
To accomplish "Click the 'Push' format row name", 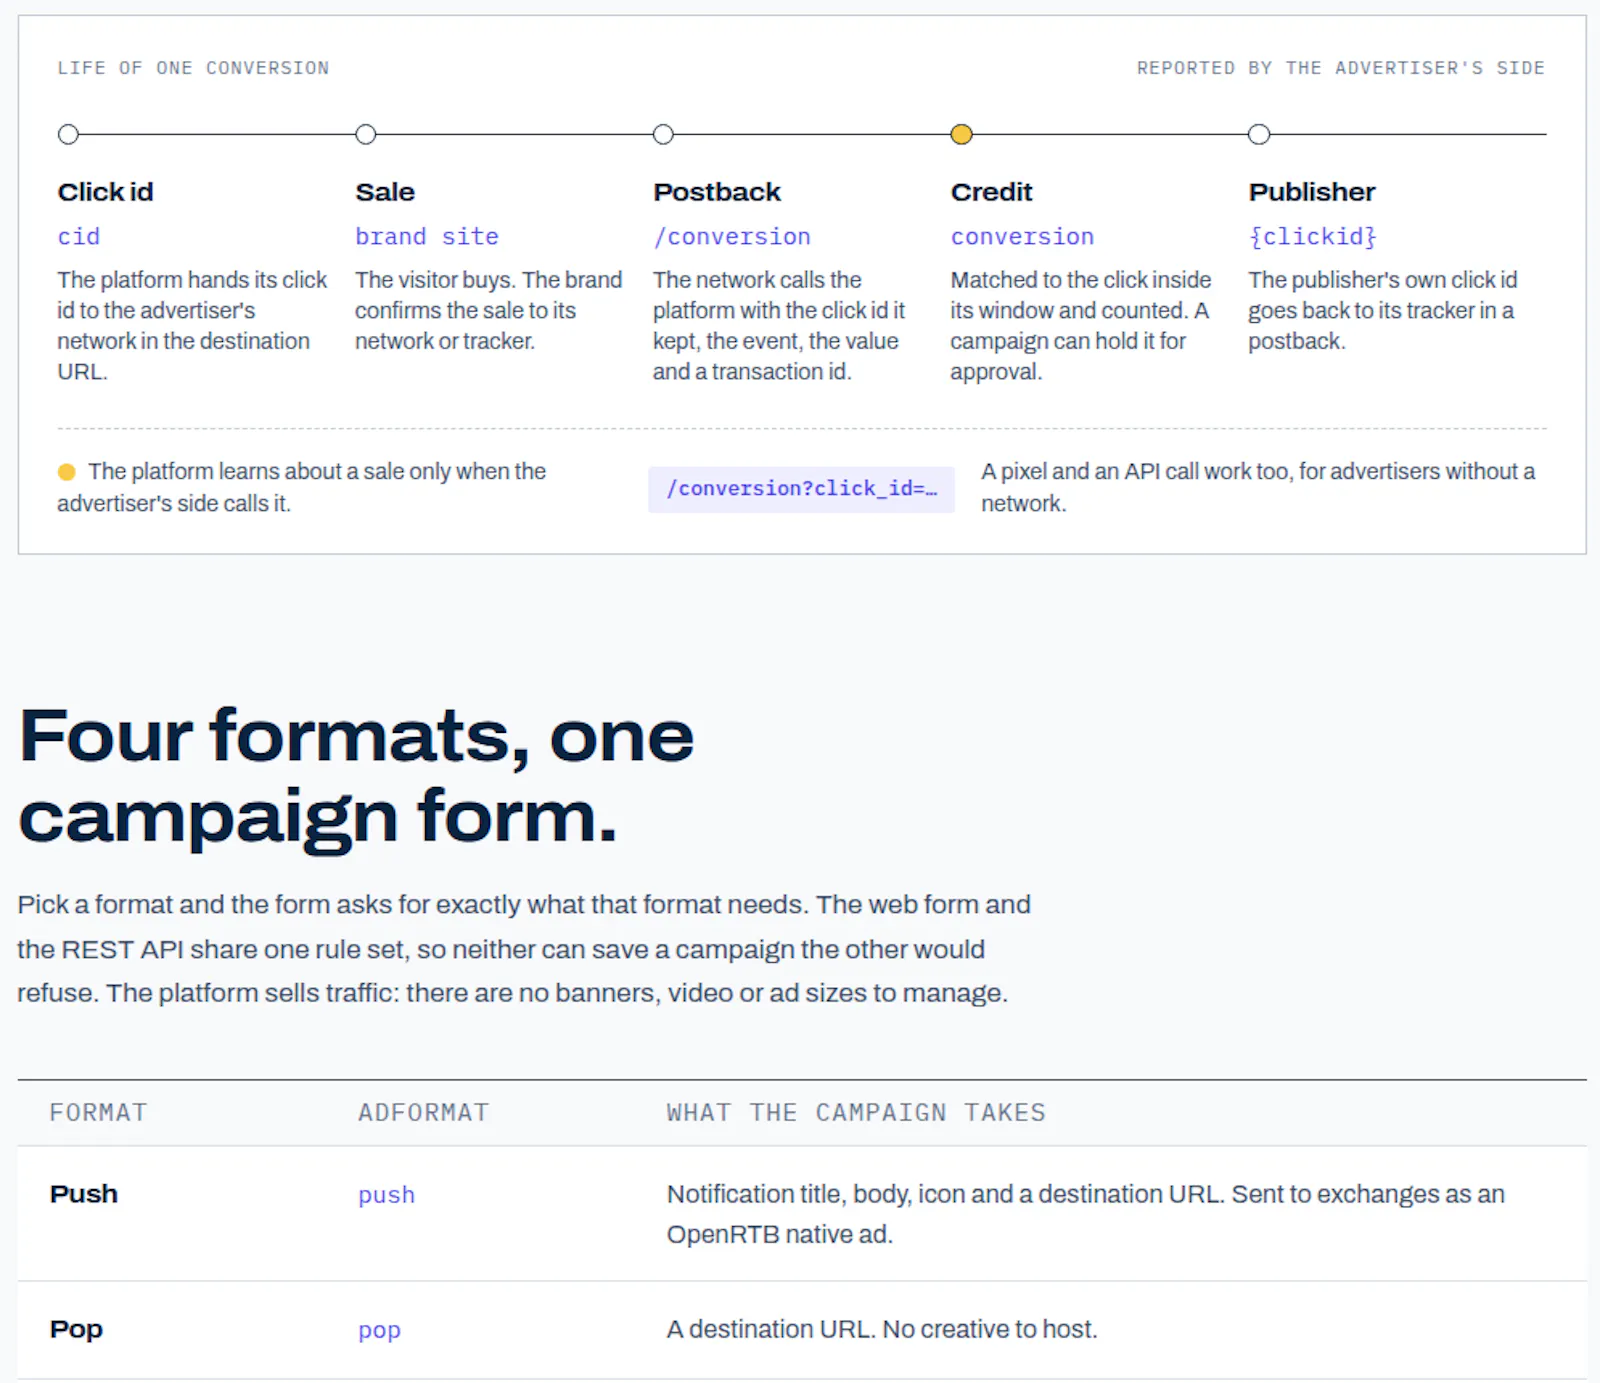I will [84, 1194].
